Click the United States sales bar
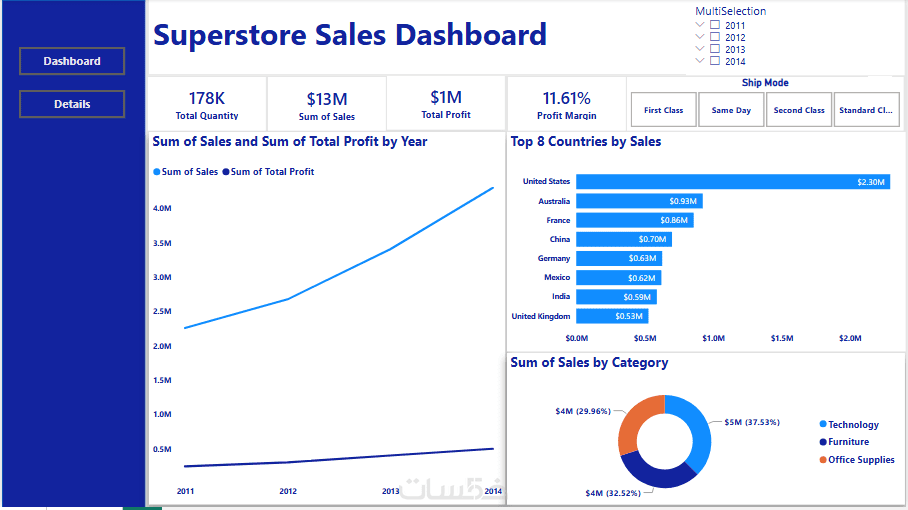Screen dimensions: 908x510 pyautogui.click(x=733, y=182)
